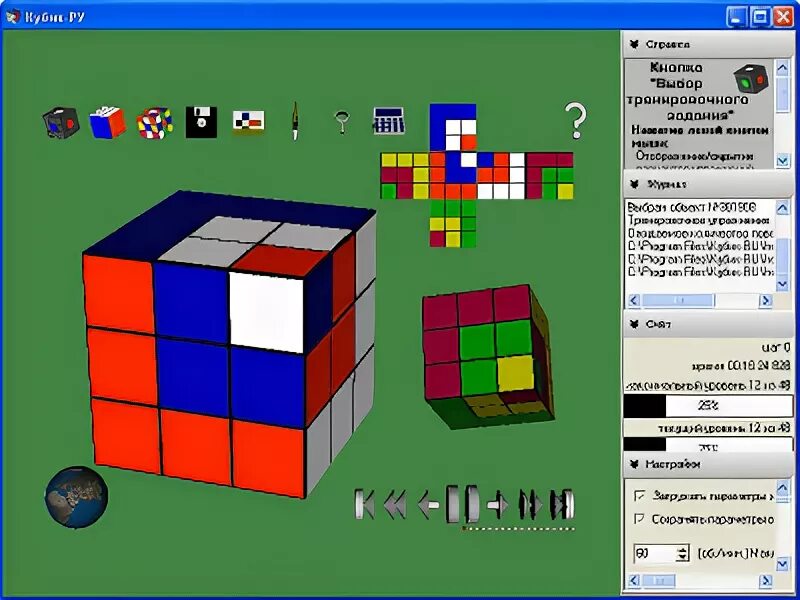Open the calculator icon
800x600 pixels.
[x=389, y=121]
